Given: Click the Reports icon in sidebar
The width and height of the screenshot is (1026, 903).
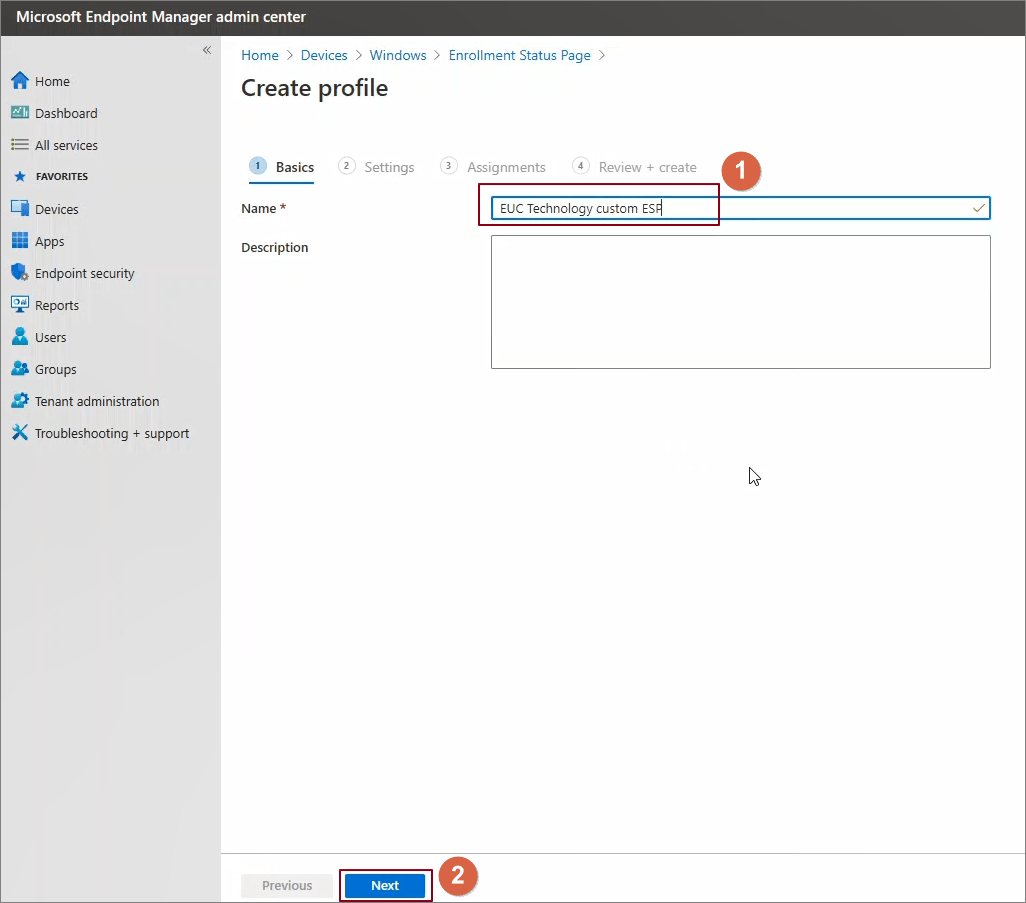Looking at the screenshot, I should click(20, 304).
